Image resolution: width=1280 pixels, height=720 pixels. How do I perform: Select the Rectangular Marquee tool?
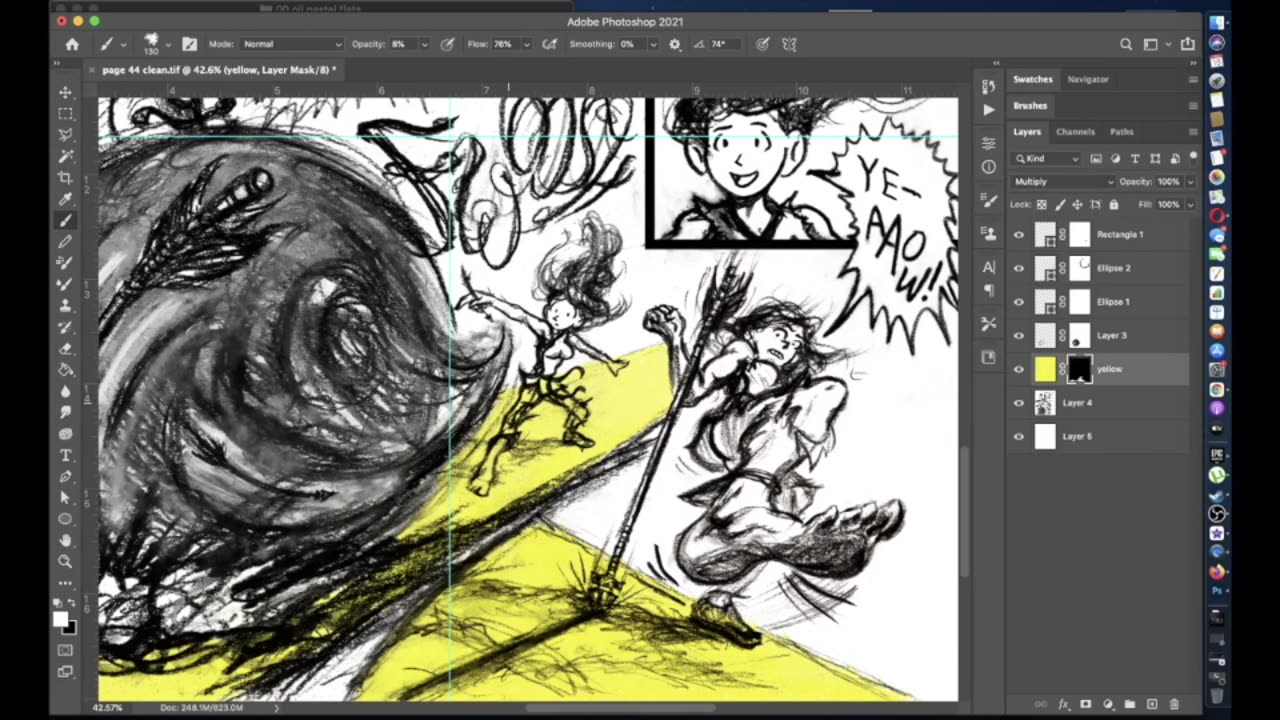[66, 113]
